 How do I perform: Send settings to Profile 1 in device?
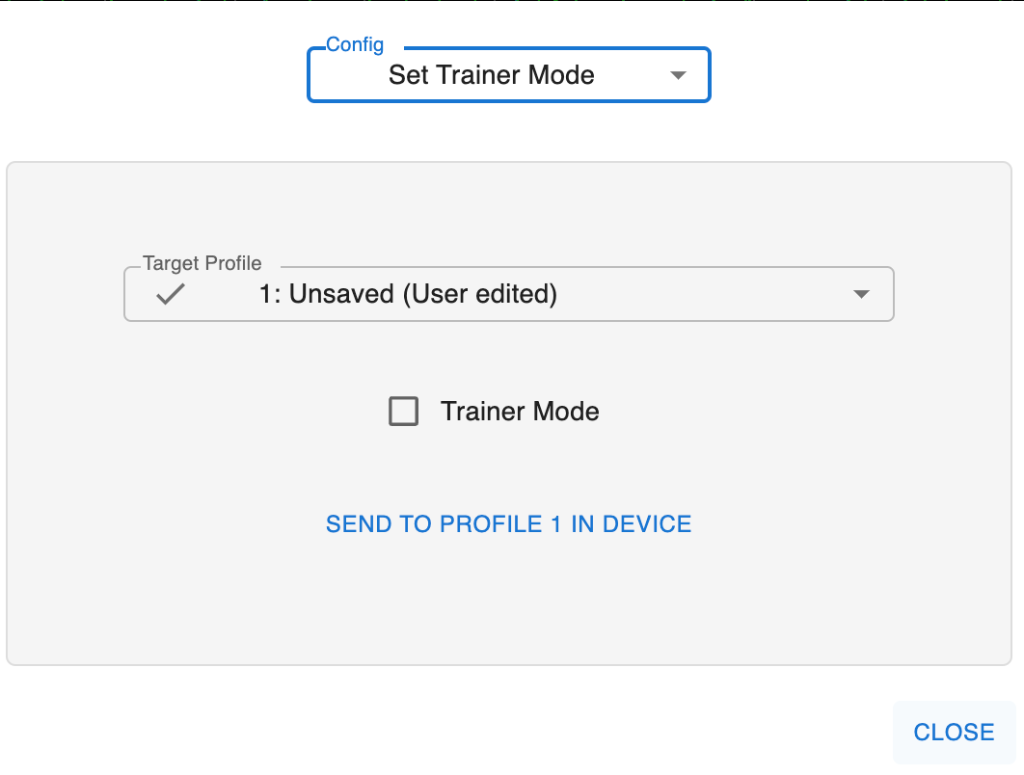[508, 524]
